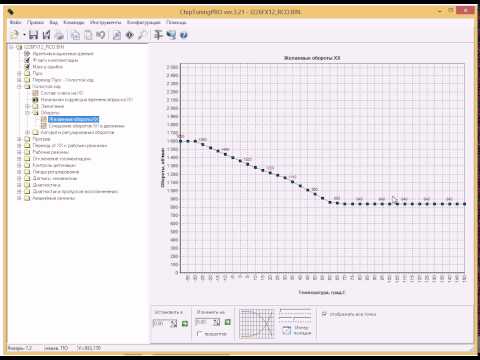Toggle the 'проценты' checkbox
Screen dimensions: 480x360
click(x=200, y=333)
